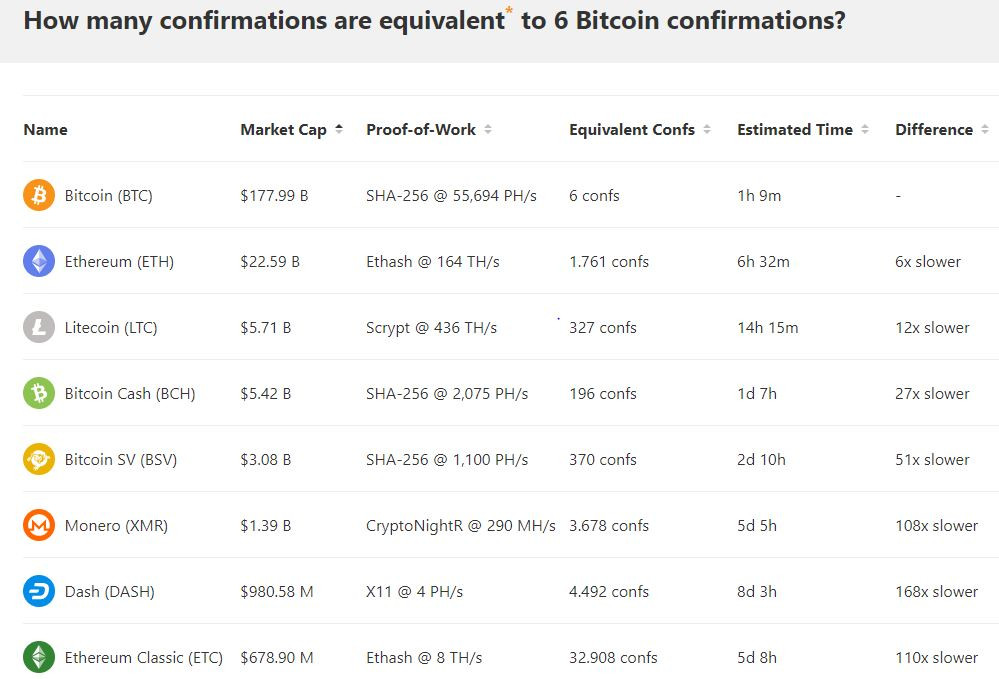The image size is (999, 679).
Task: Sort by Market Cap using its arrows
Action: tap(339, 129)
